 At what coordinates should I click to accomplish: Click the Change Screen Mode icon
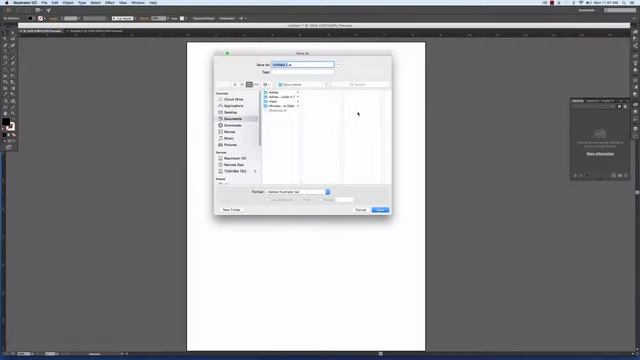[x=9, y=147]
